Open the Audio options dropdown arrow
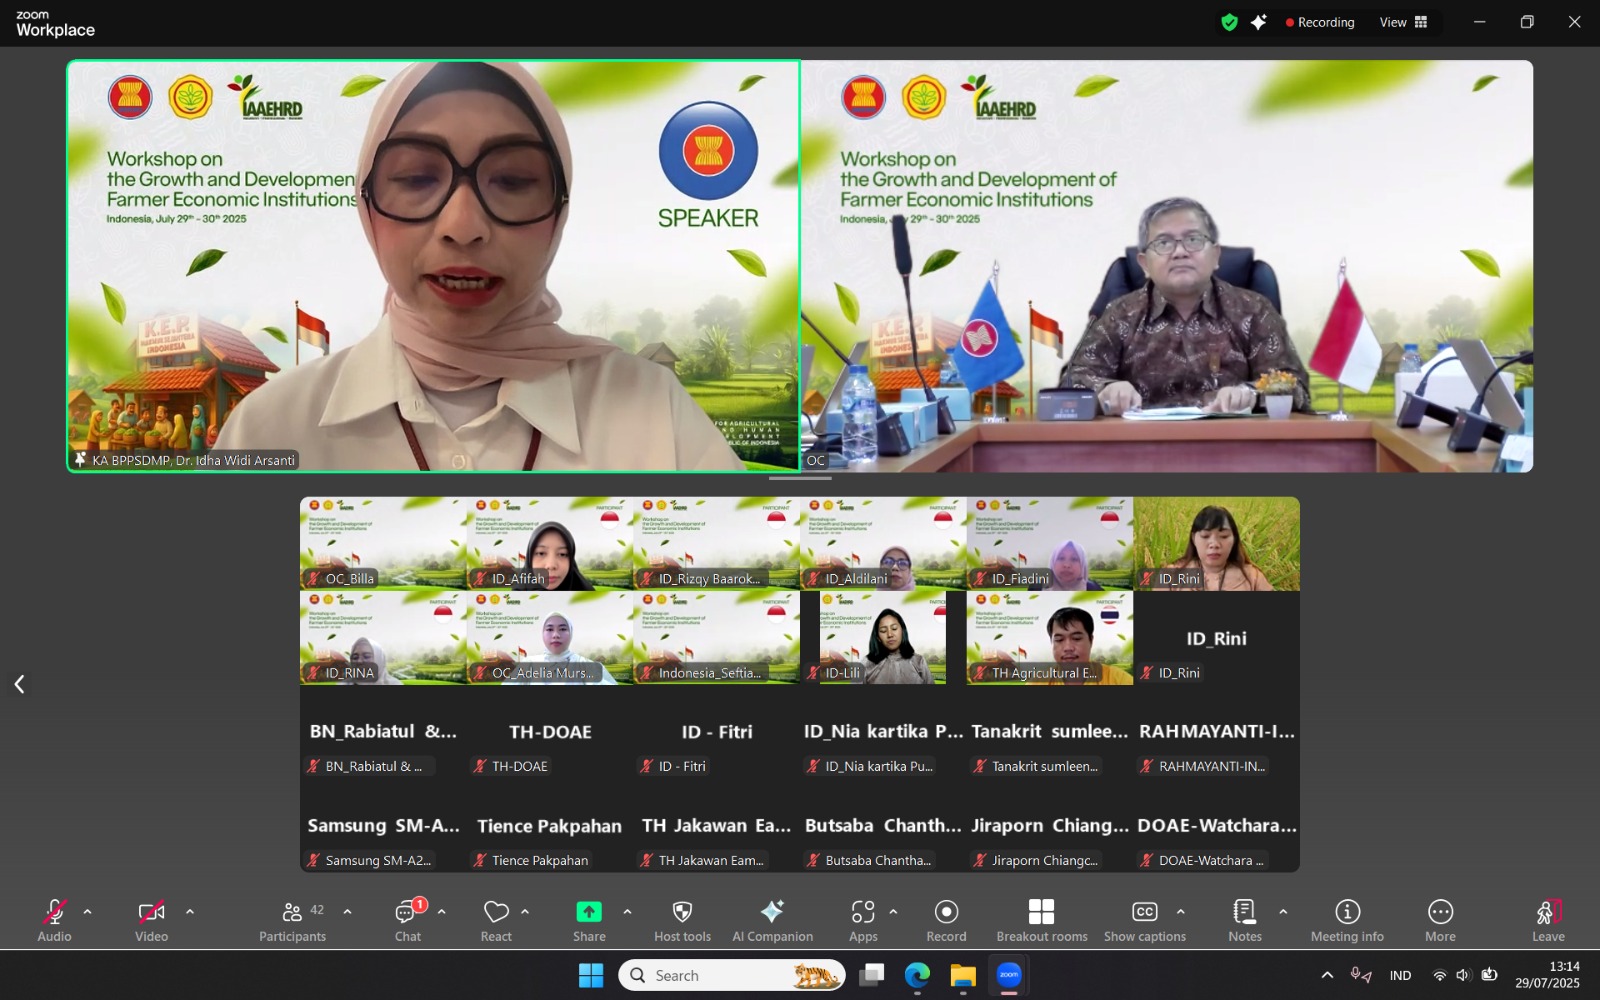1600x1000 pixels. pos(88,912)
